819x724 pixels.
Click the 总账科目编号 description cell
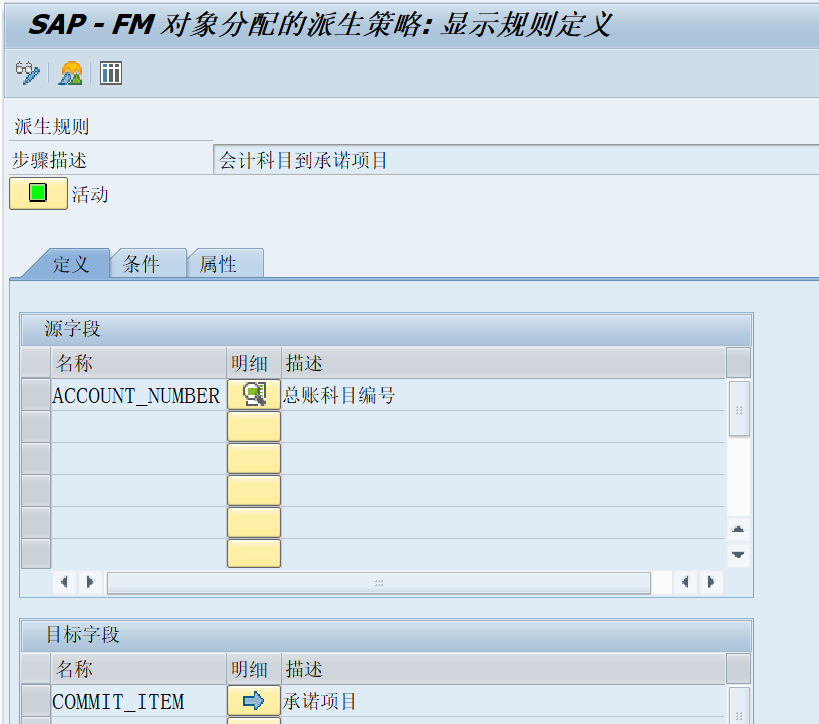[x=503, y=395]
